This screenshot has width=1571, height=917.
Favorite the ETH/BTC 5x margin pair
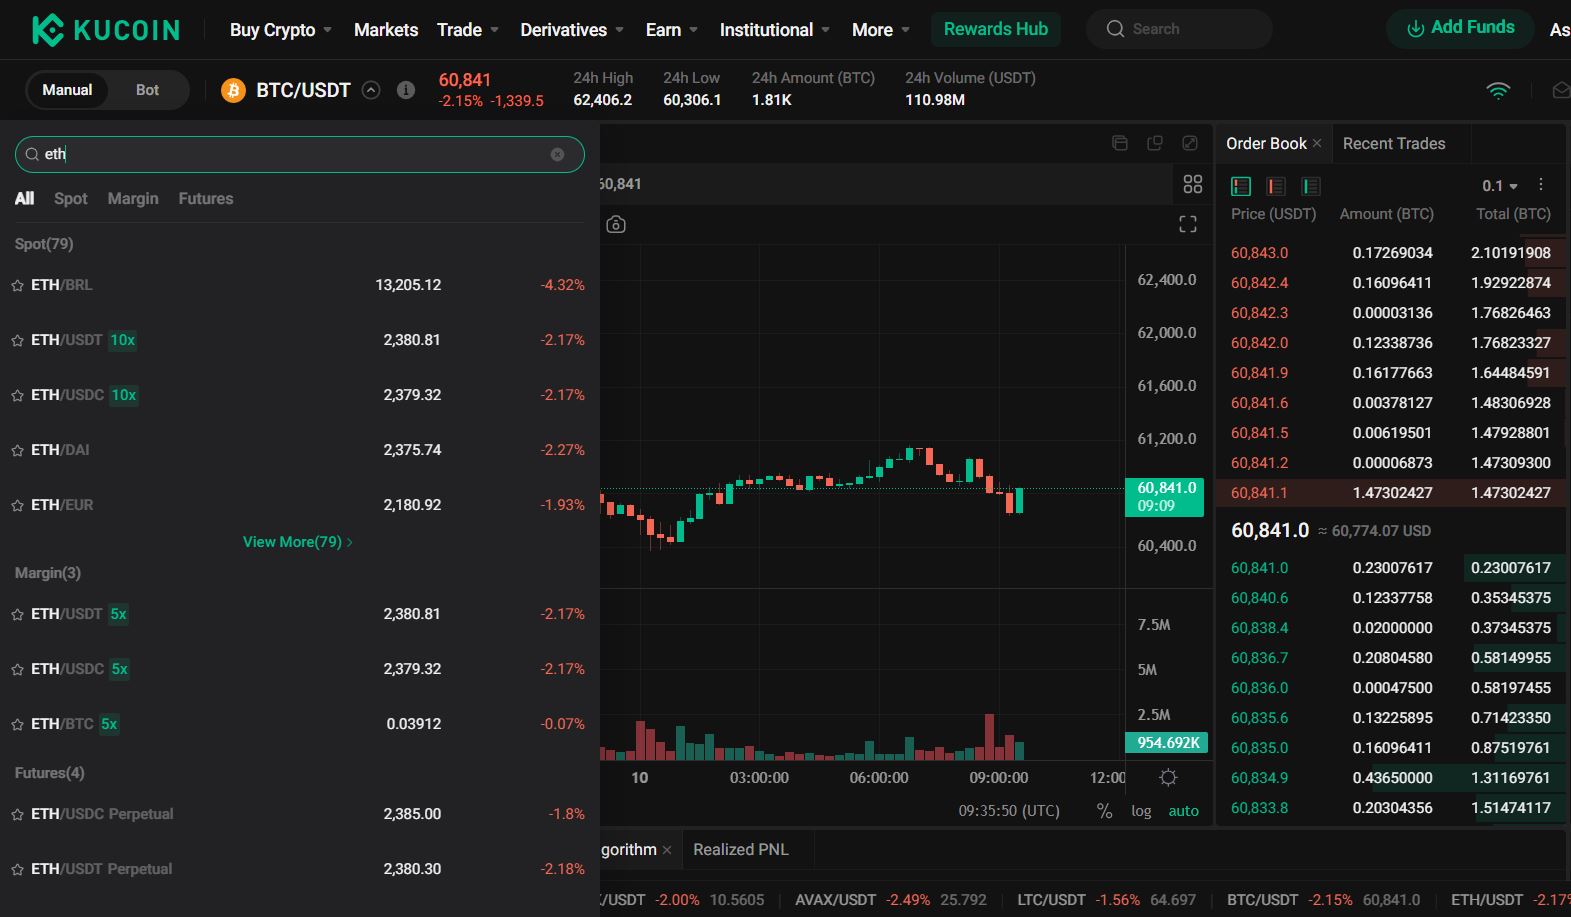click(x=17, y=725)
